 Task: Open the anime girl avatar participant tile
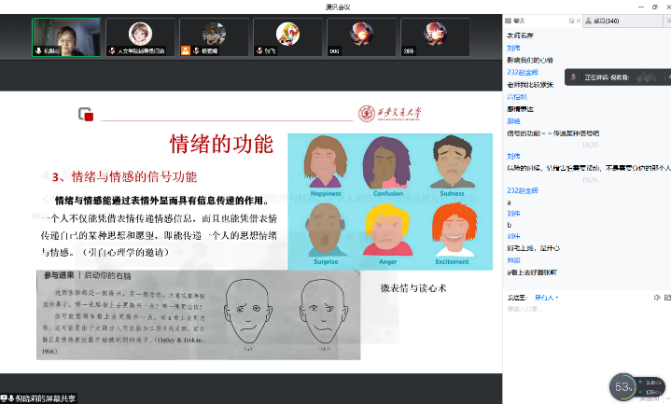click(140, 37)
